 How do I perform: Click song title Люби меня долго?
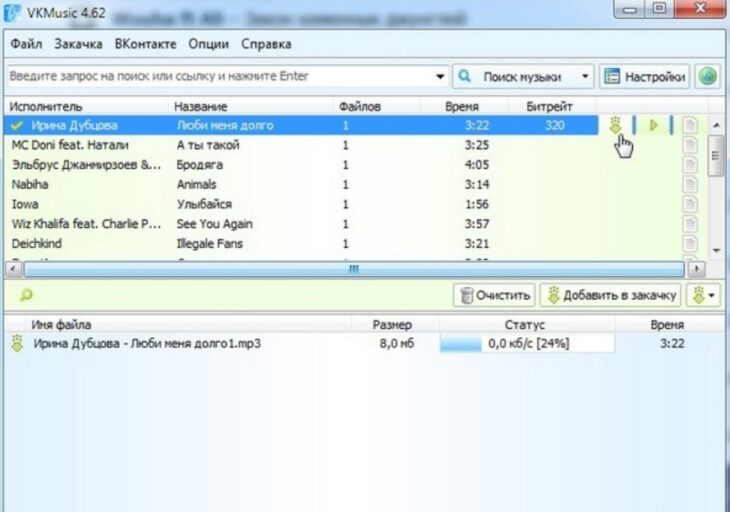tap(225, 125)
